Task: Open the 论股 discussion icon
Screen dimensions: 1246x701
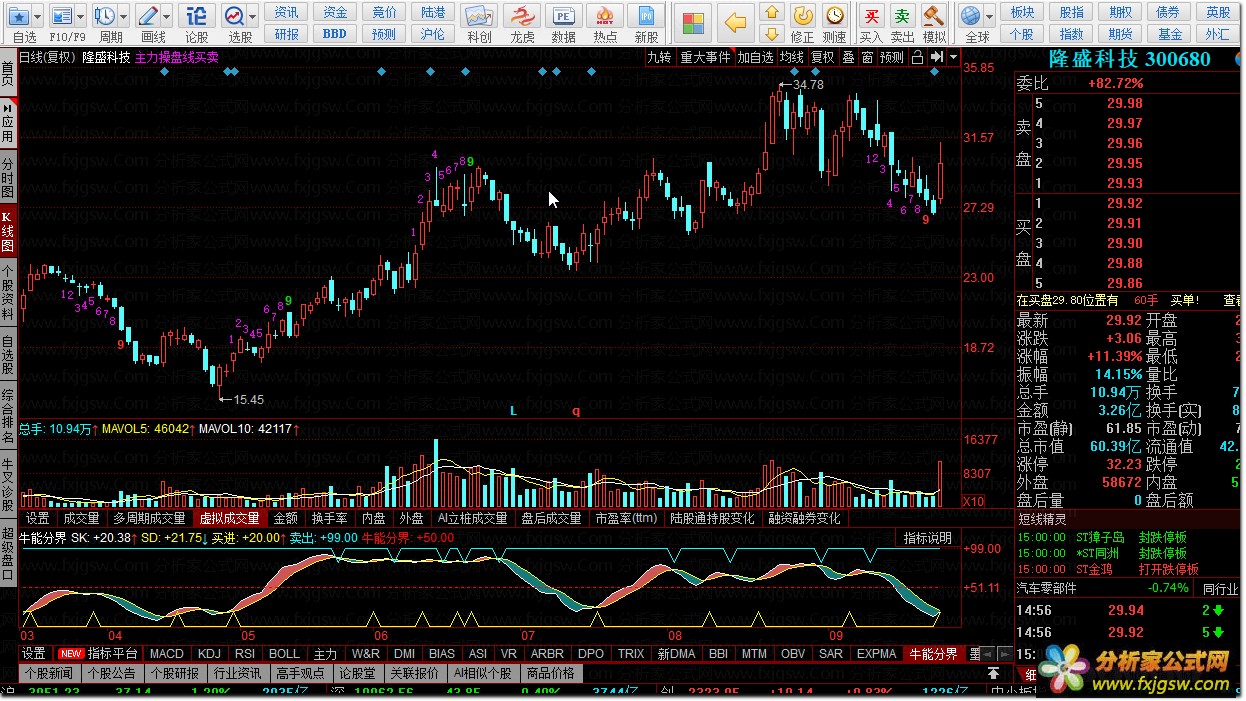Action: [197, 16]
